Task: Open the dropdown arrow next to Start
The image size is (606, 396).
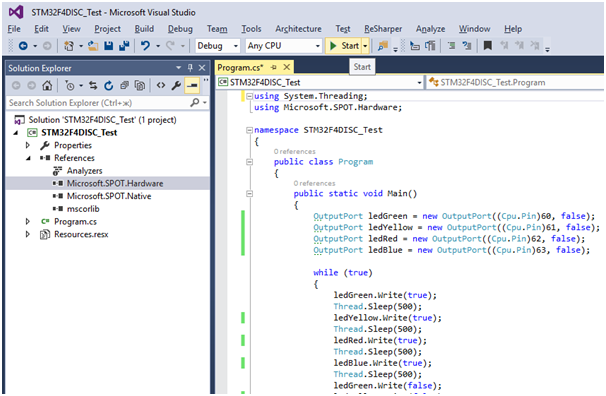Action: pos(365,46)
